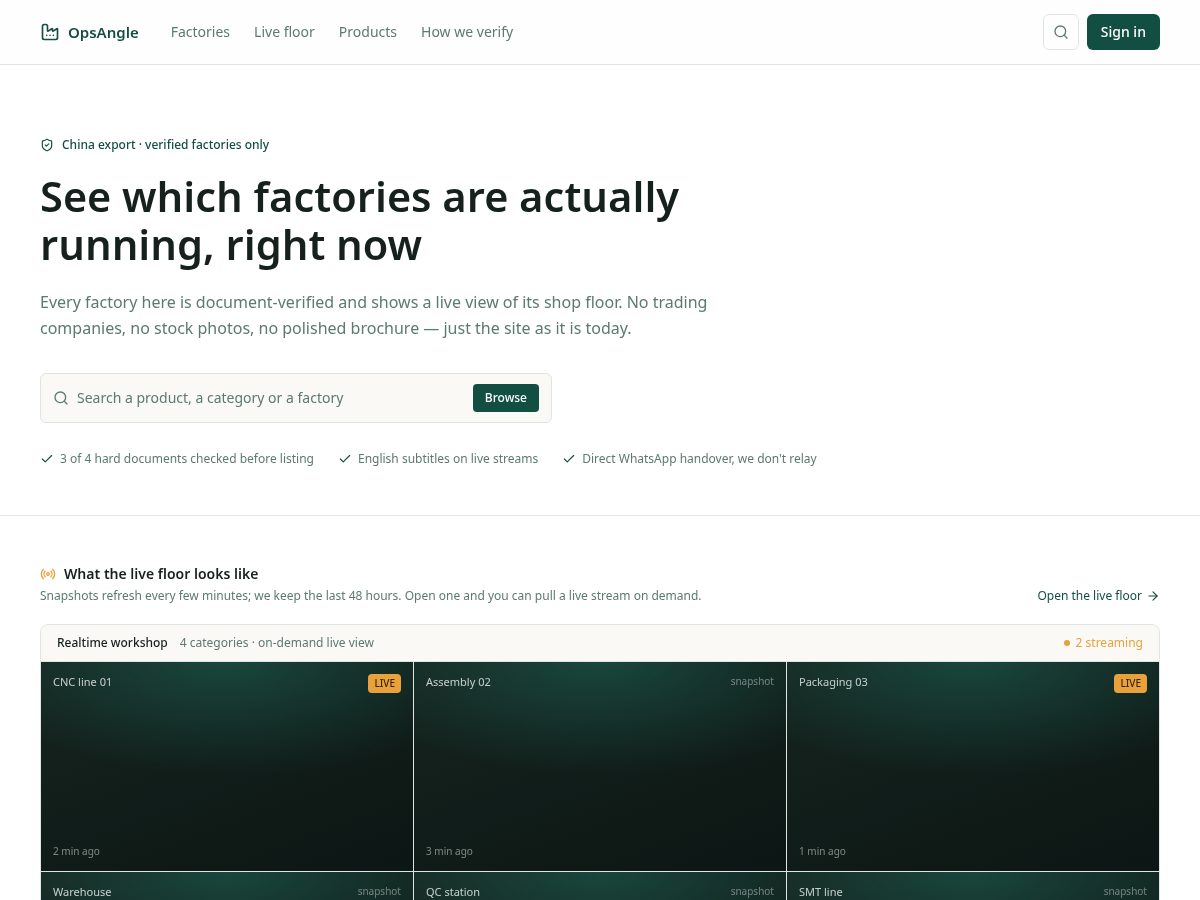Click the live broadcast icon beside the section heading
Image resolution: width=1200 pixels, height=900 pixels.
48,574
